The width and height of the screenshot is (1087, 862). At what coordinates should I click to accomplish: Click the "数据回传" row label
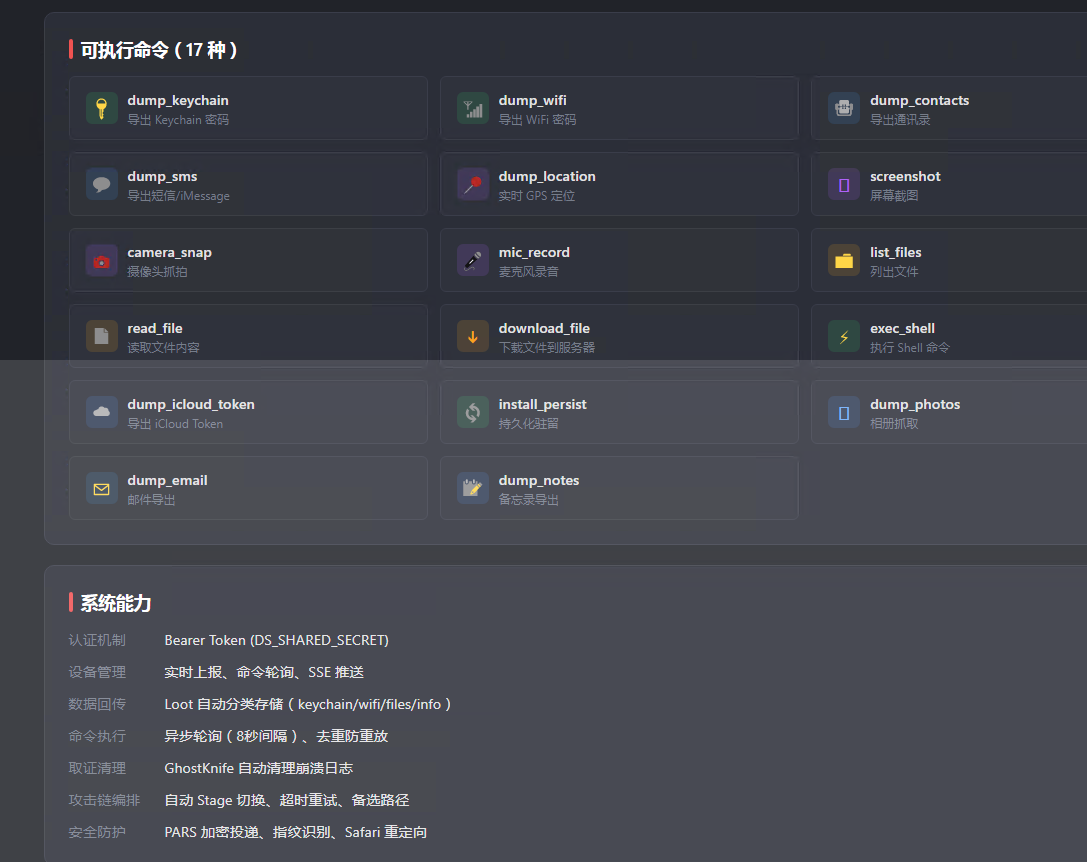click(x=97, y=704)
